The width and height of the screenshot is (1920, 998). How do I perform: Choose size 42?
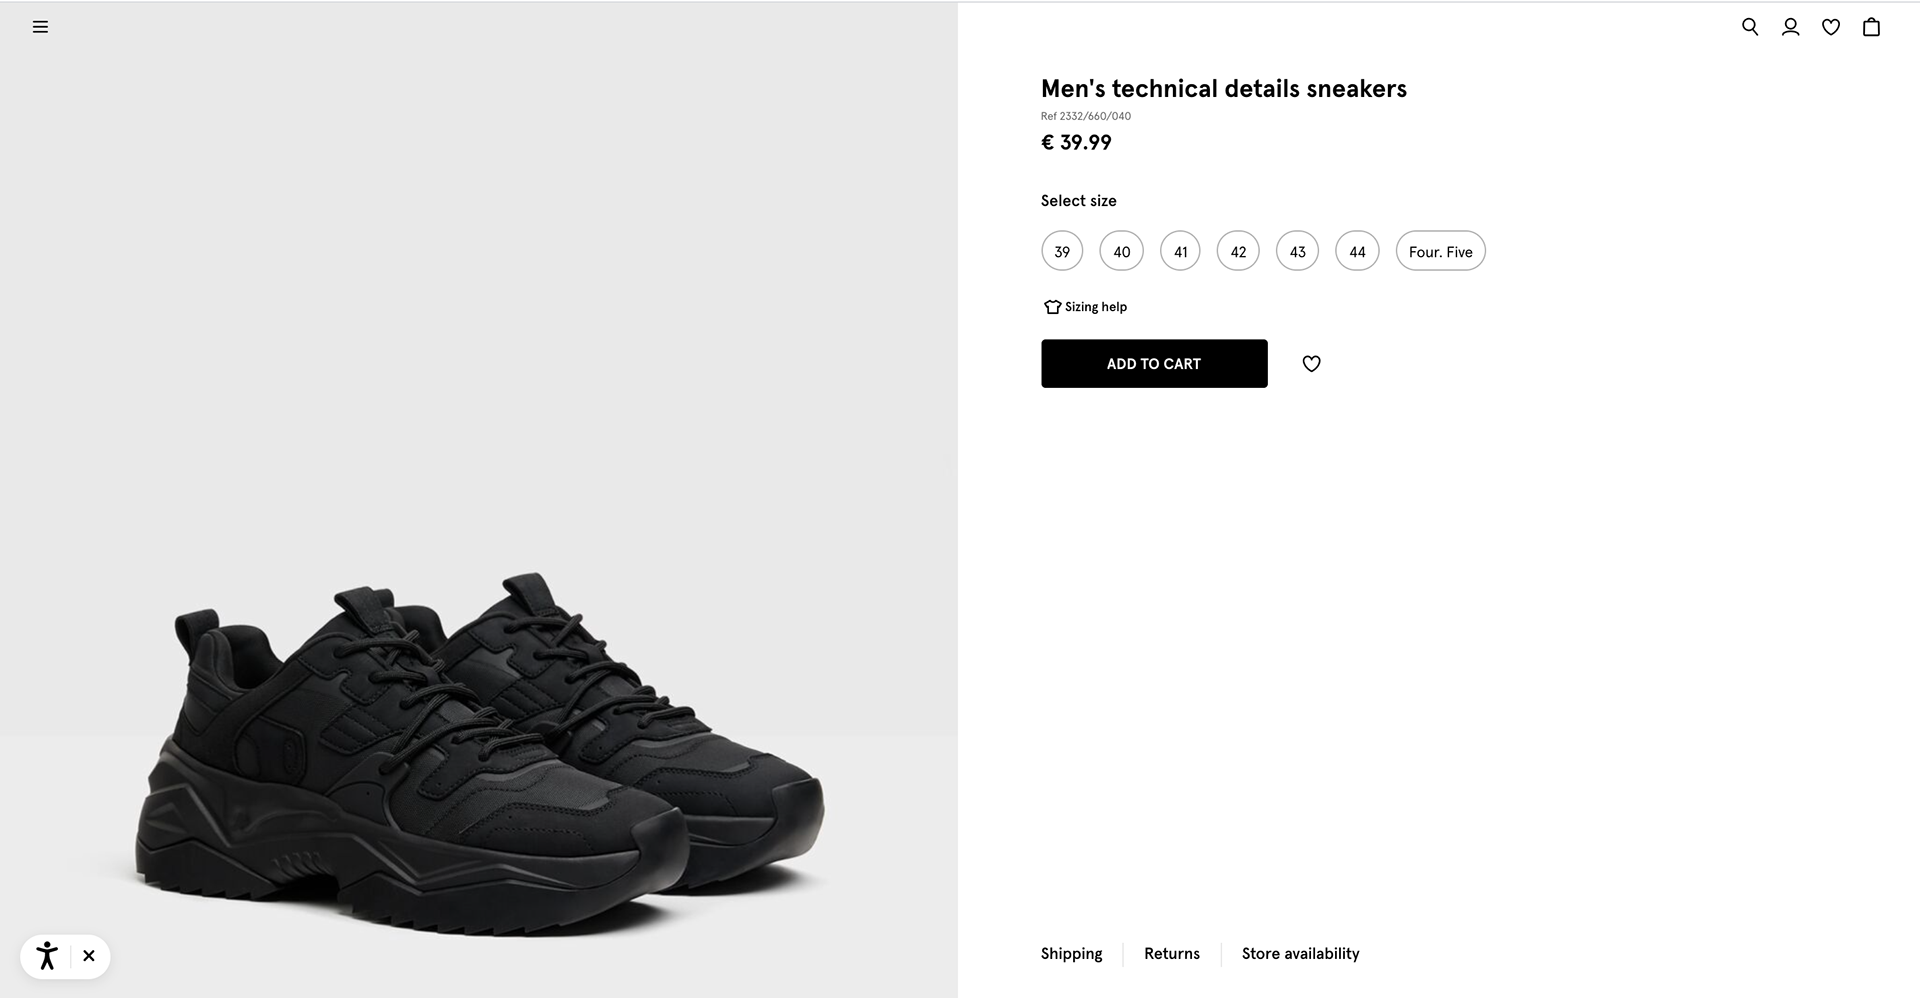point(1238,251)
